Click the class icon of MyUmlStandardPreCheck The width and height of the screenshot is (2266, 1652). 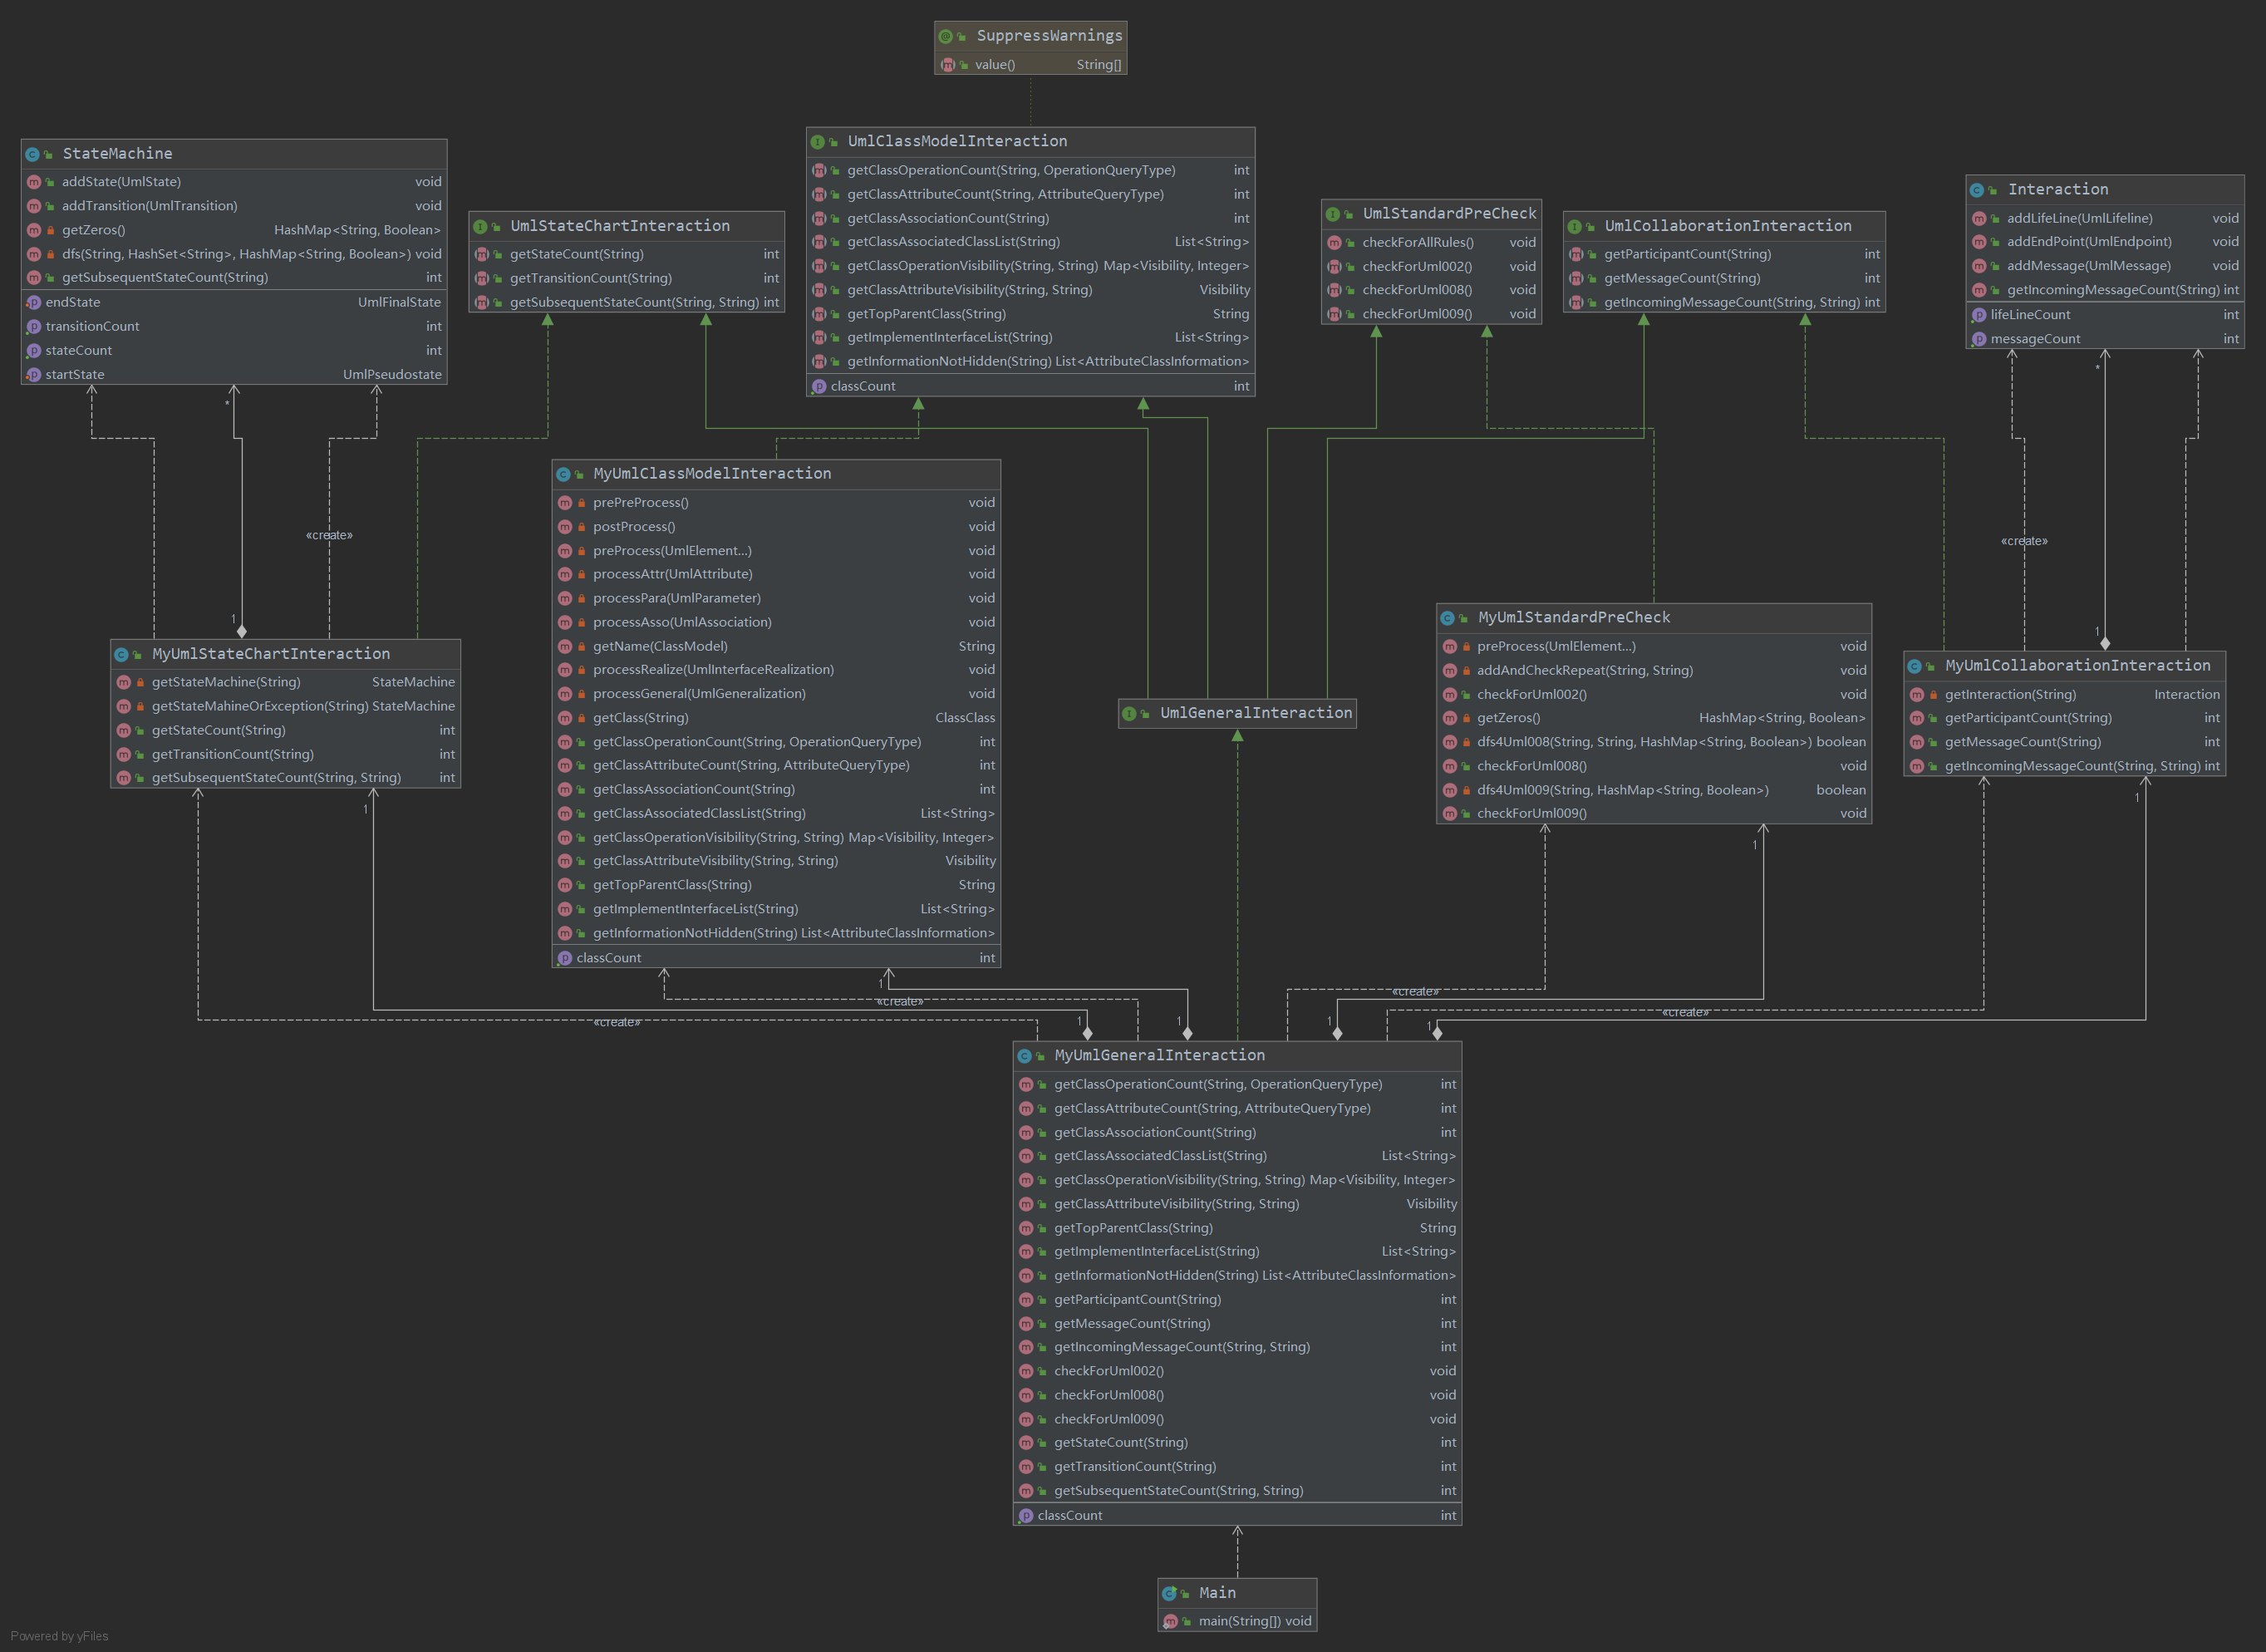(1448, 619)
